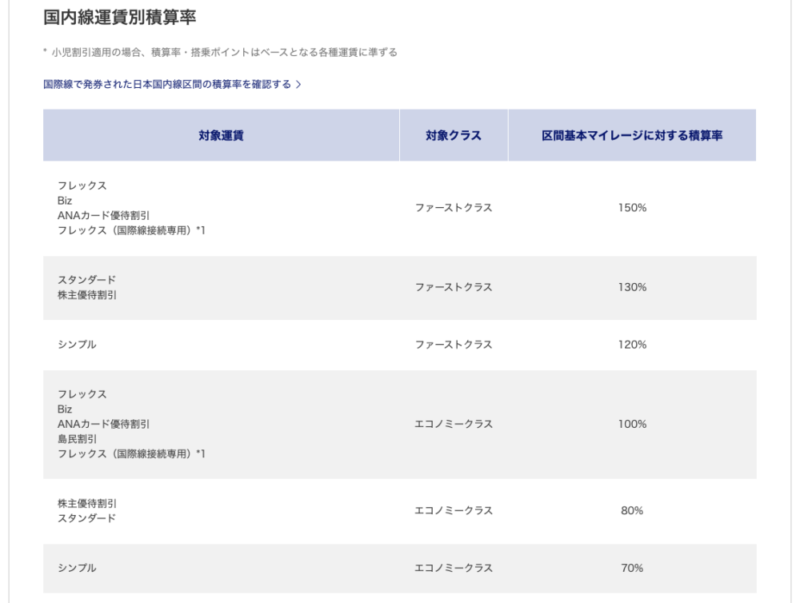Click the 130% accrual rate cell

tap(632, 287)
